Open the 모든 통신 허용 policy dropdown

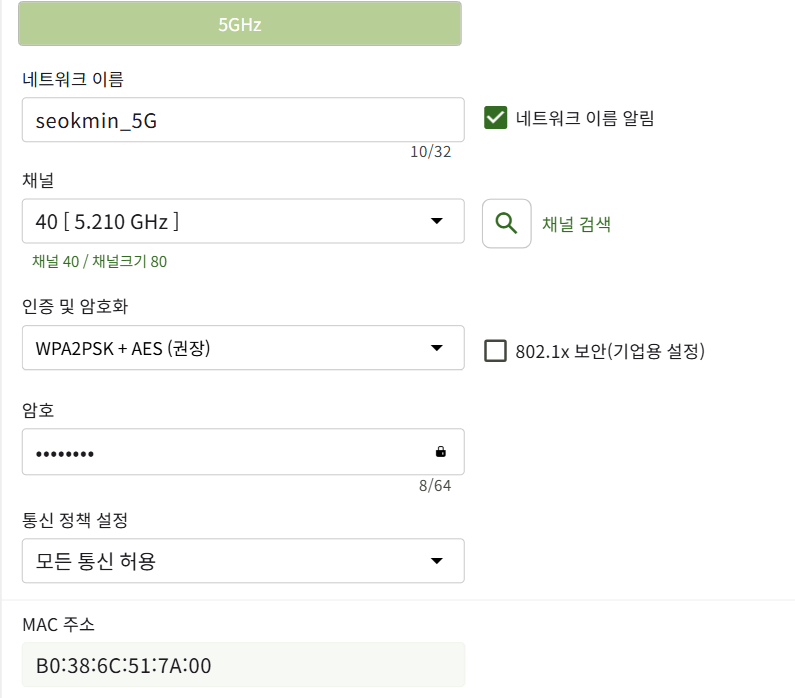click(243, 561)
